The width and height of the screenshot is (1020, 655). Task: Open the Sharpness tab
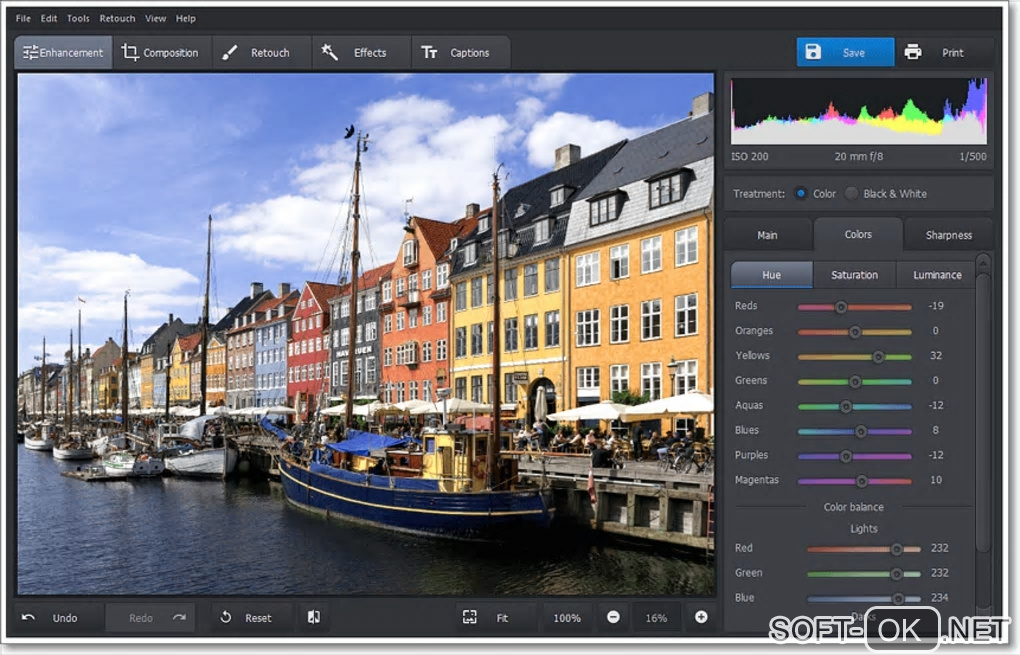click(x=948, y=235)
